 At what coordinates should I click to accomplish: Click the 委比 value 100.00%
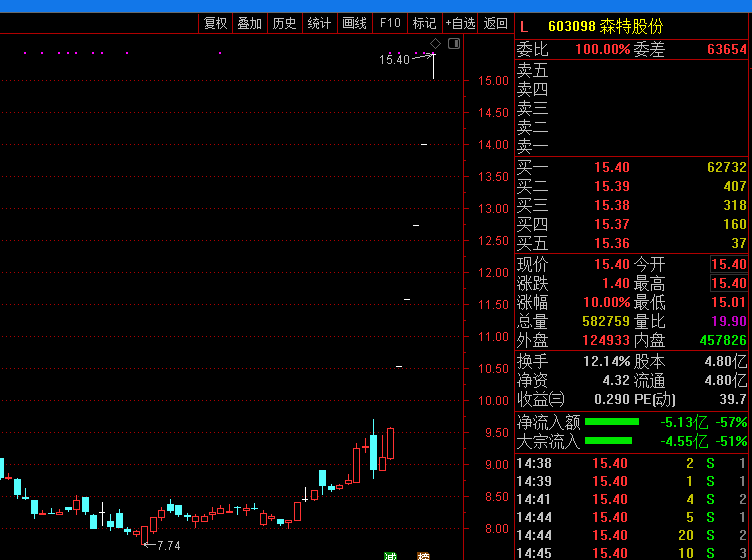pyautogui.click(x=602, y=49)
